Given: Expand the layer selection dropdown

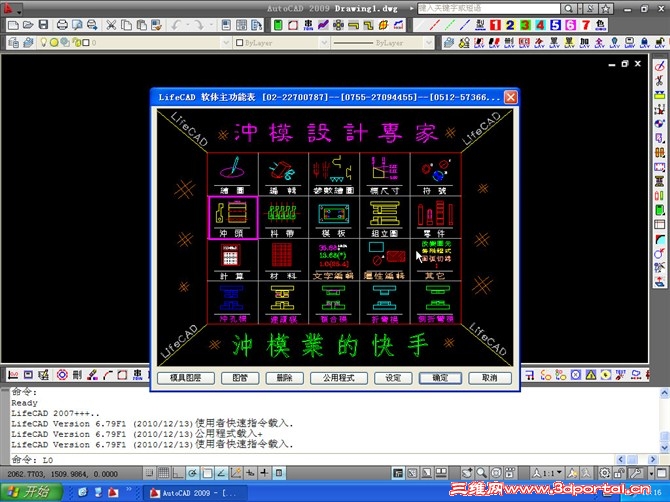Looking at the screenshot, I should click(226, 43).
